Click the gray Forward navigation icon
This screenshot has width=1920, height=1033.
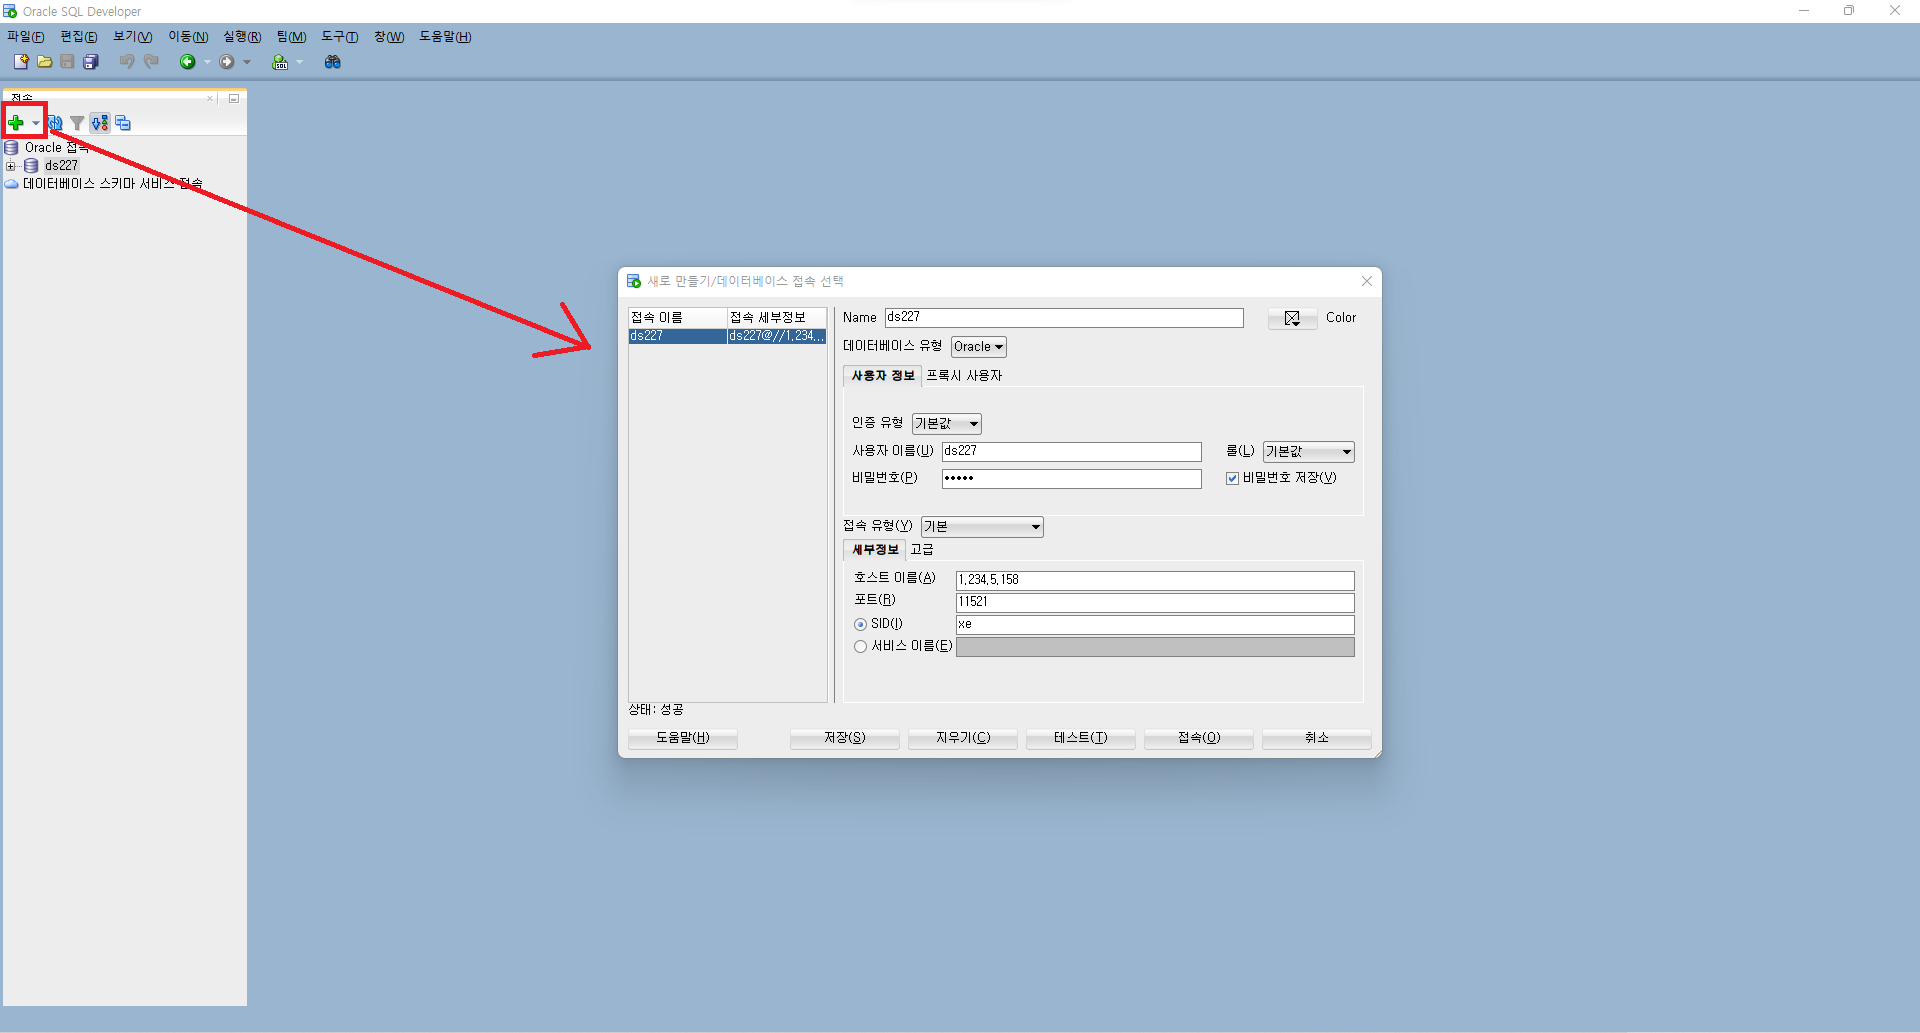(x=227, y=62)
